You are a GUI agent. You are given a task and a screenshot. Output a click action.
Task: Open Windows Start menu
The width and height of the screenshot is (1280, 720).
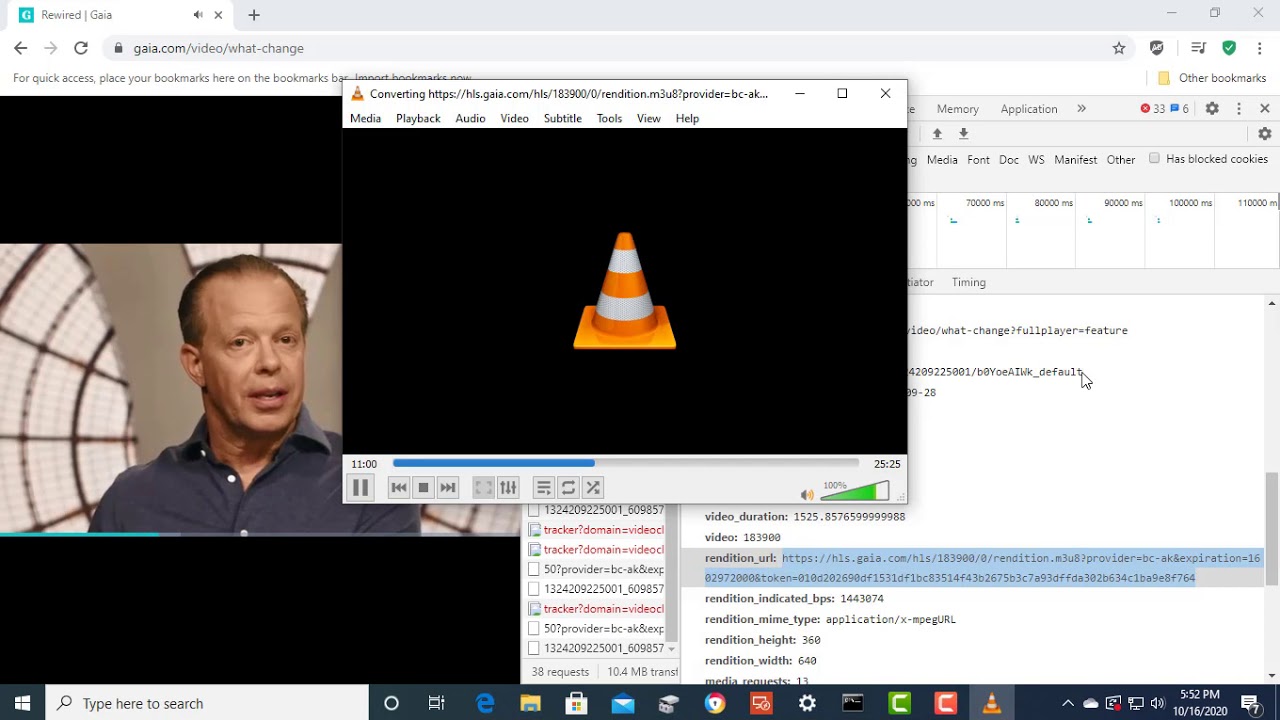(22, 703)
